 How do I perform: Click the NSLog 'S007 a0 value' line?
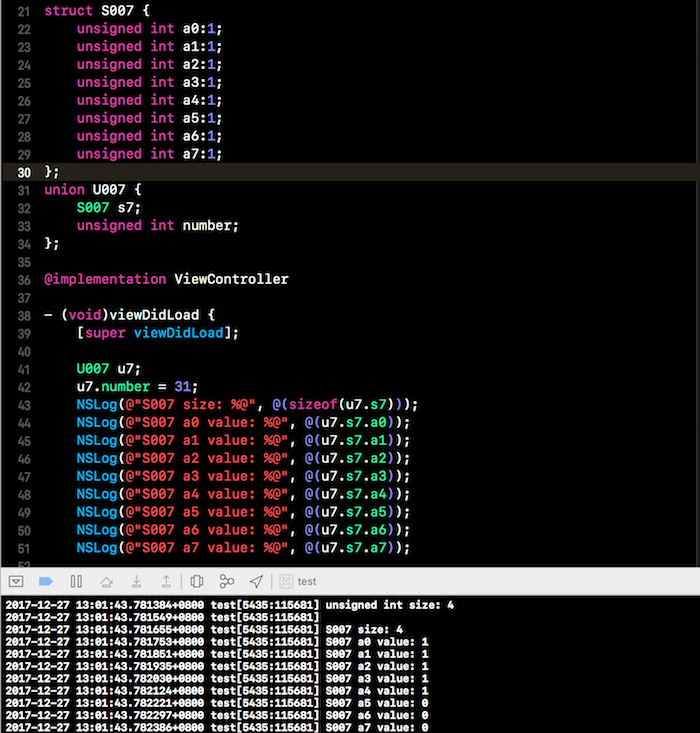click(x=243, y=422)
